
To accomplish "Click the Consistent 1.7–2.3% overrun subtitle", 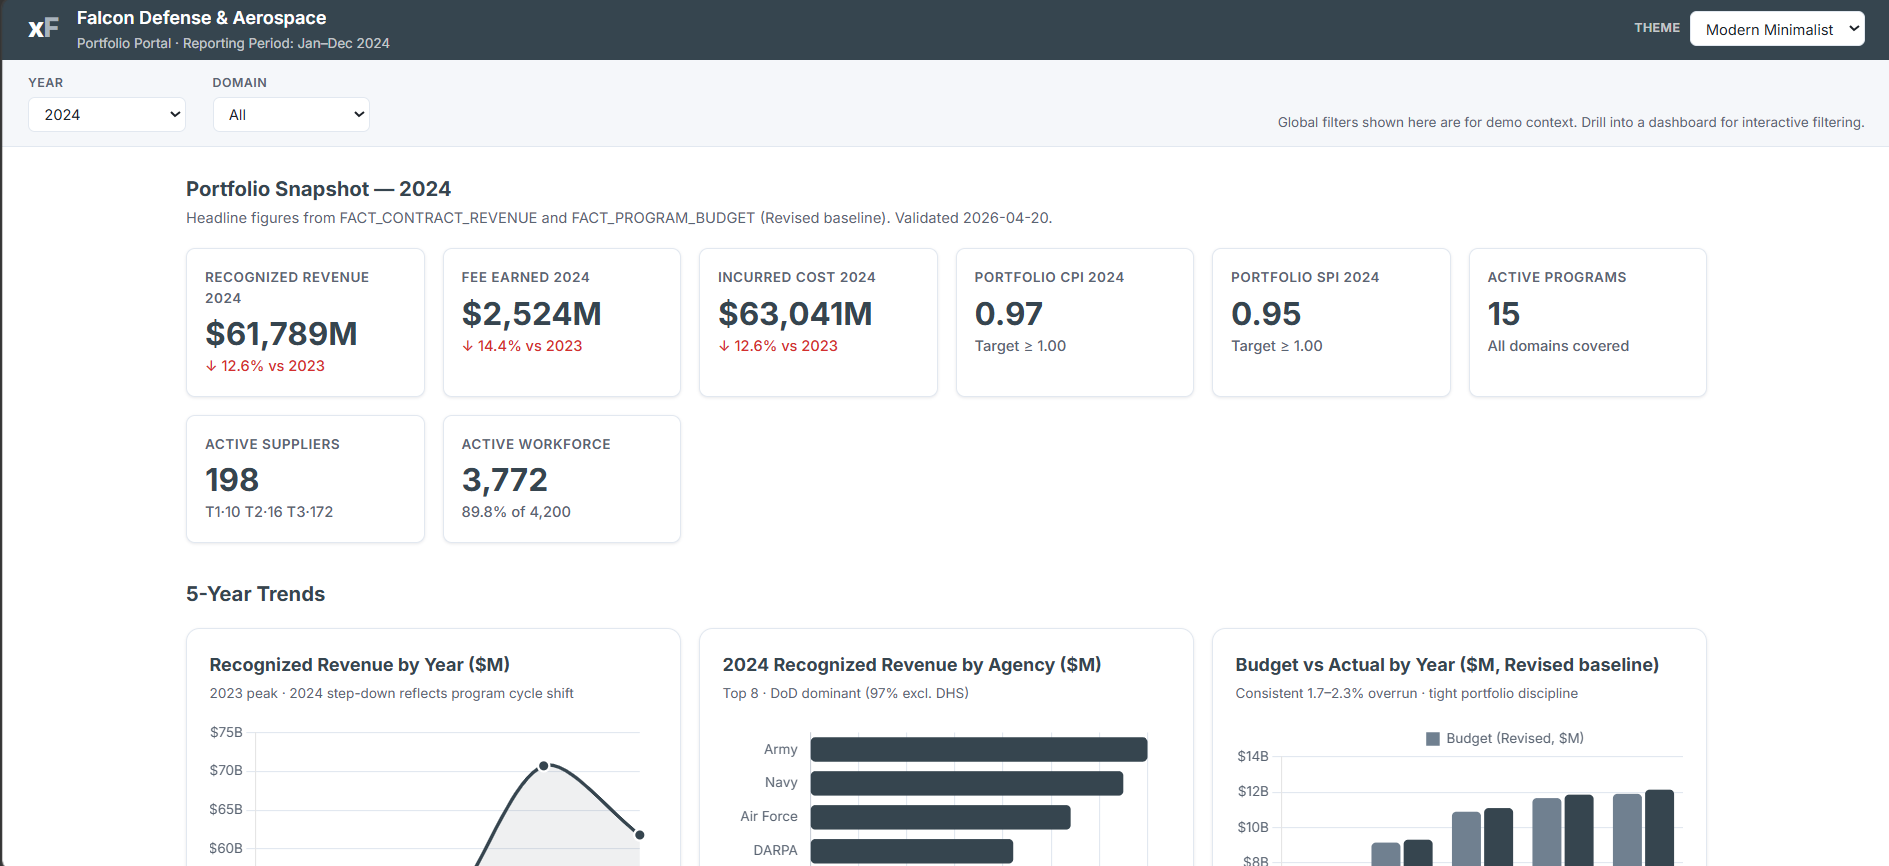I will tap(1406, 693).
